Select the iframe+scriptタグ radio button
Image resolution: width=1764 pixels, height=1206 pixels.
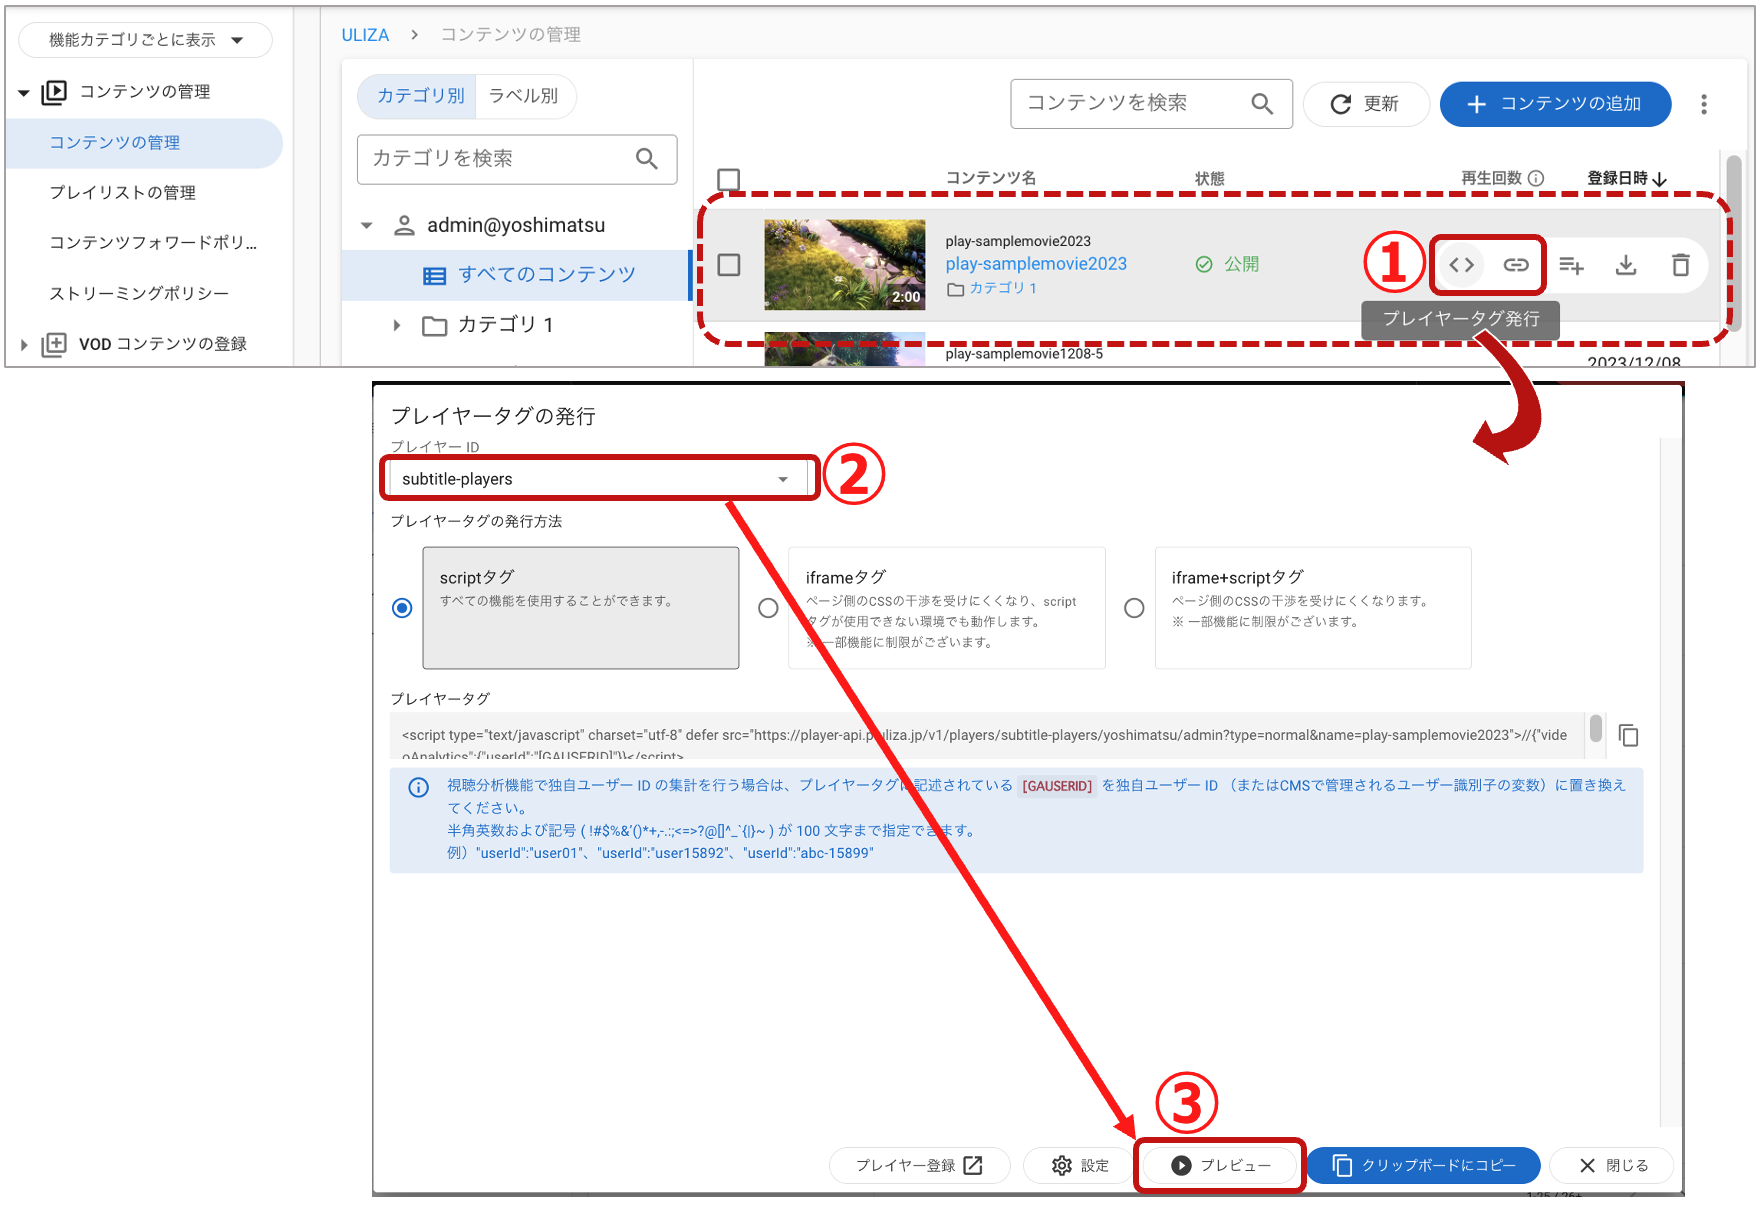pyautogui.click(x=1134, y=608)
